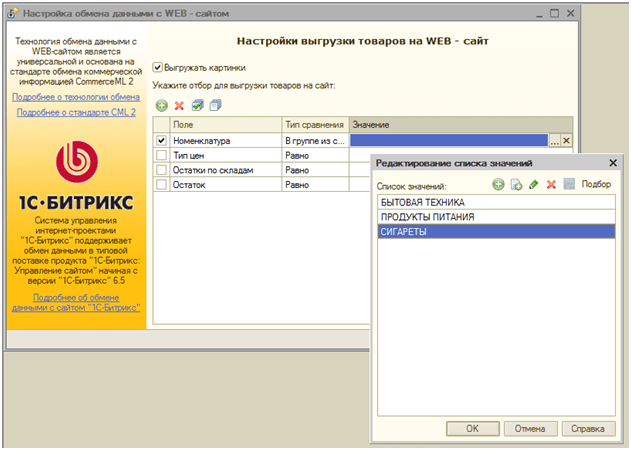Select ПРОДУКТЫ ПИТАНИЯ in the values list
Image resolution: width=631 pixels, height=450 pixels.
(x=496, y=217)
